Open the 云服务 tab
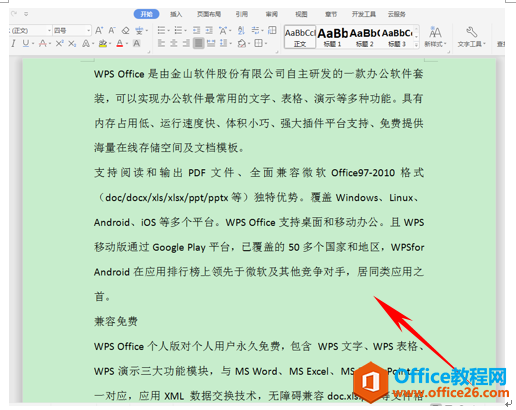Screen dimensions: 516x410 [x=397, y=14]
